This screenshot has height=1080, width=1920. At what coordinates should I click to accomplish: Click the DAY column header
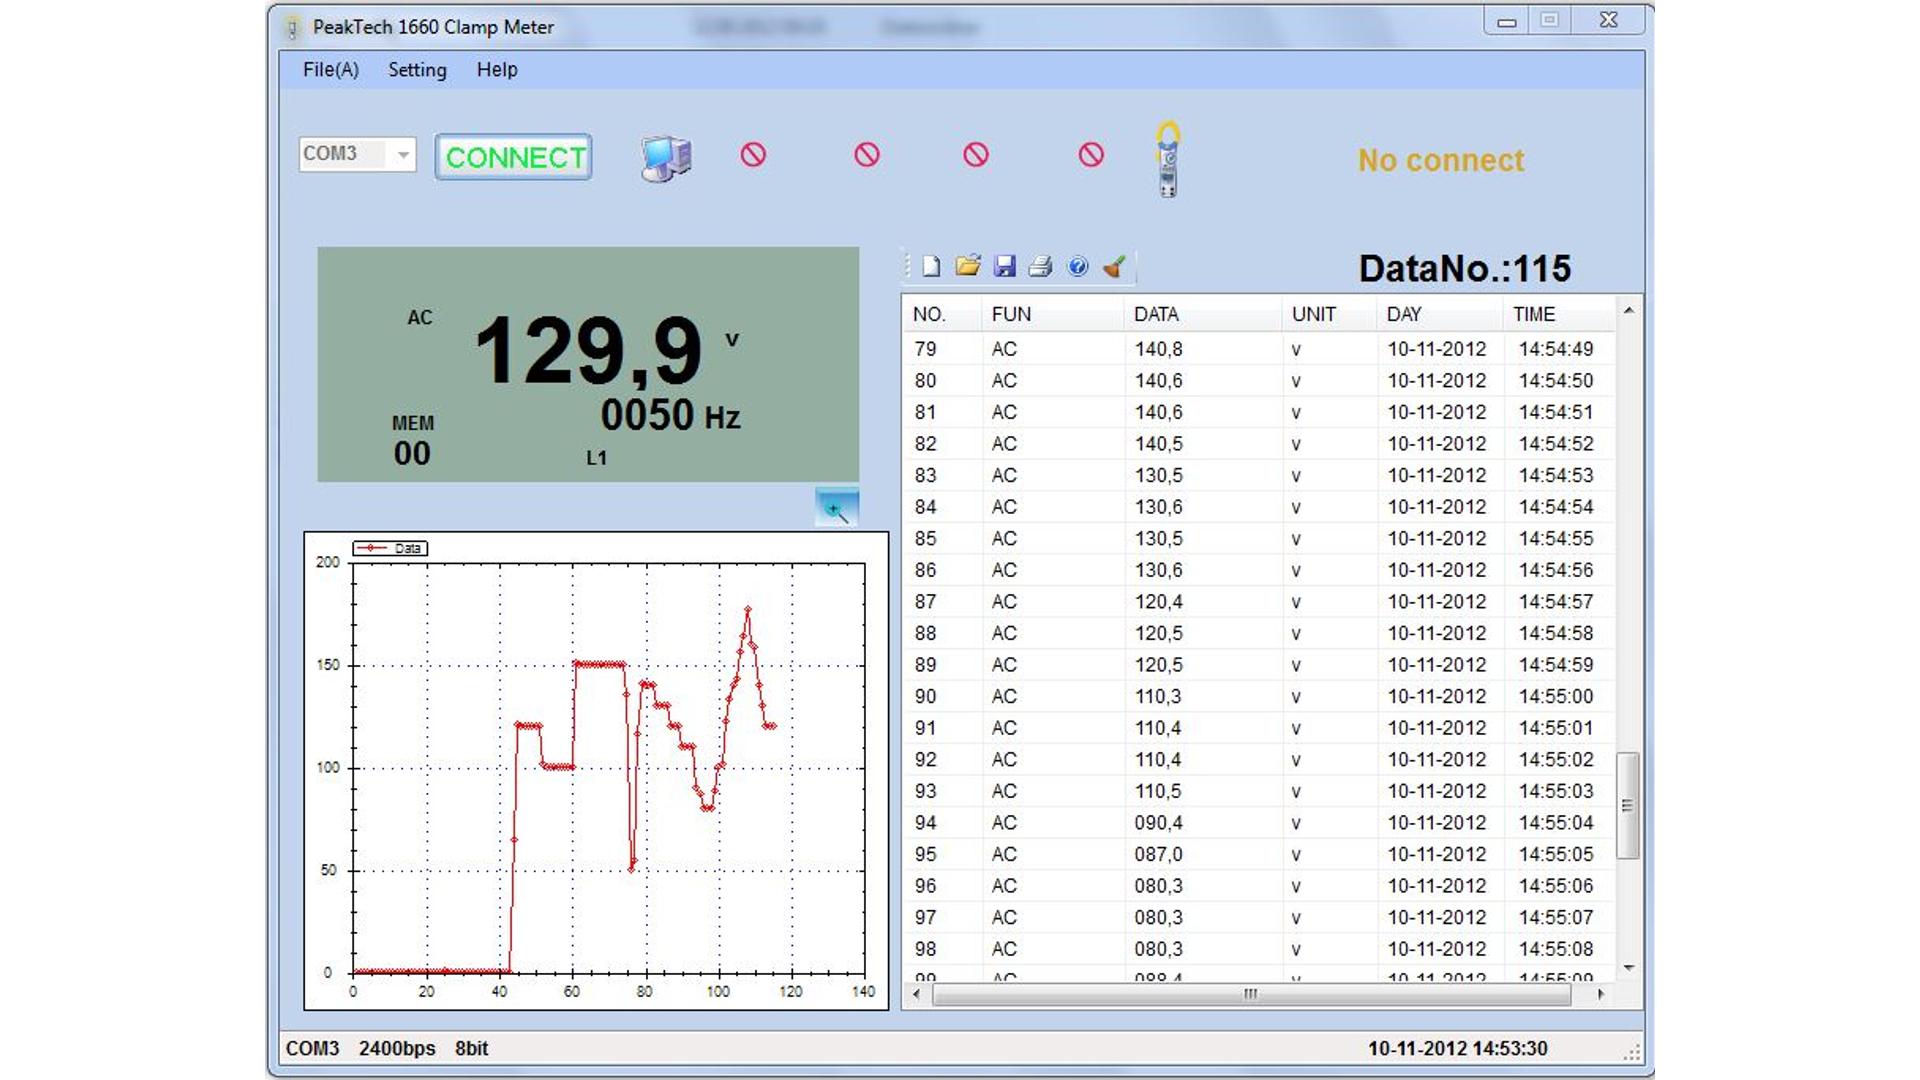[x=1439, y=314]
